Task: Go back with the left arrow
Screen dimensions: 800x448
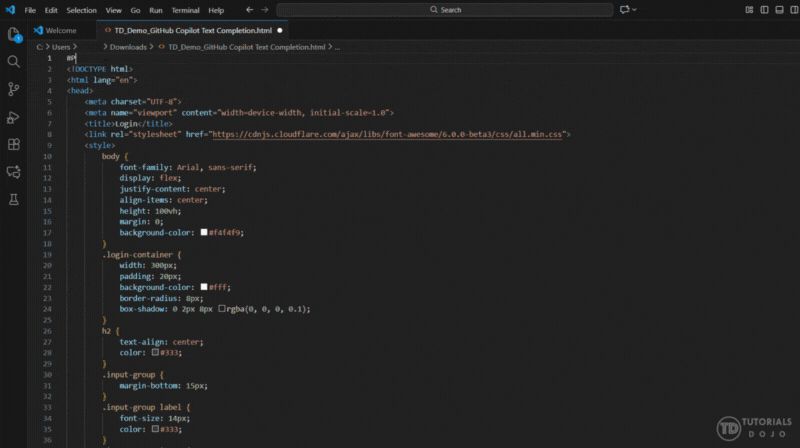Action: click(249, 10)
